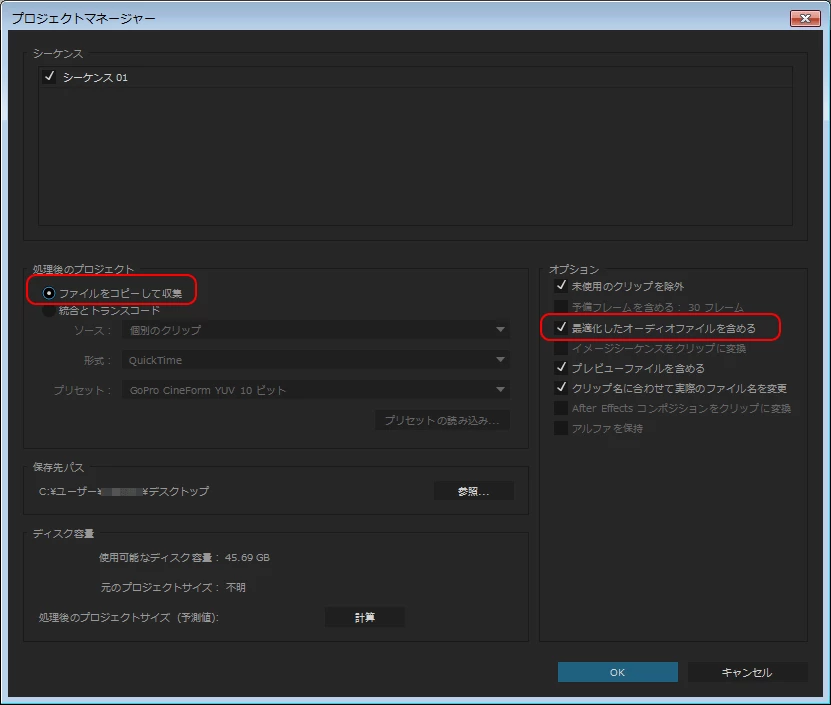
Task: Toggle クリップ名に合わせて実際のファイル名を変更 checkbox
Action: coord(561,388)
